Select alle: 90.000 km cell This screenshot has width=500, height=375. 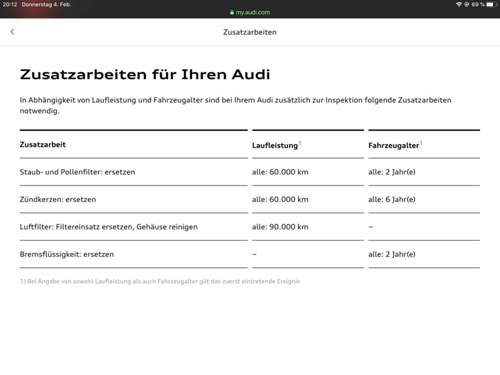[x=280, y=227]
